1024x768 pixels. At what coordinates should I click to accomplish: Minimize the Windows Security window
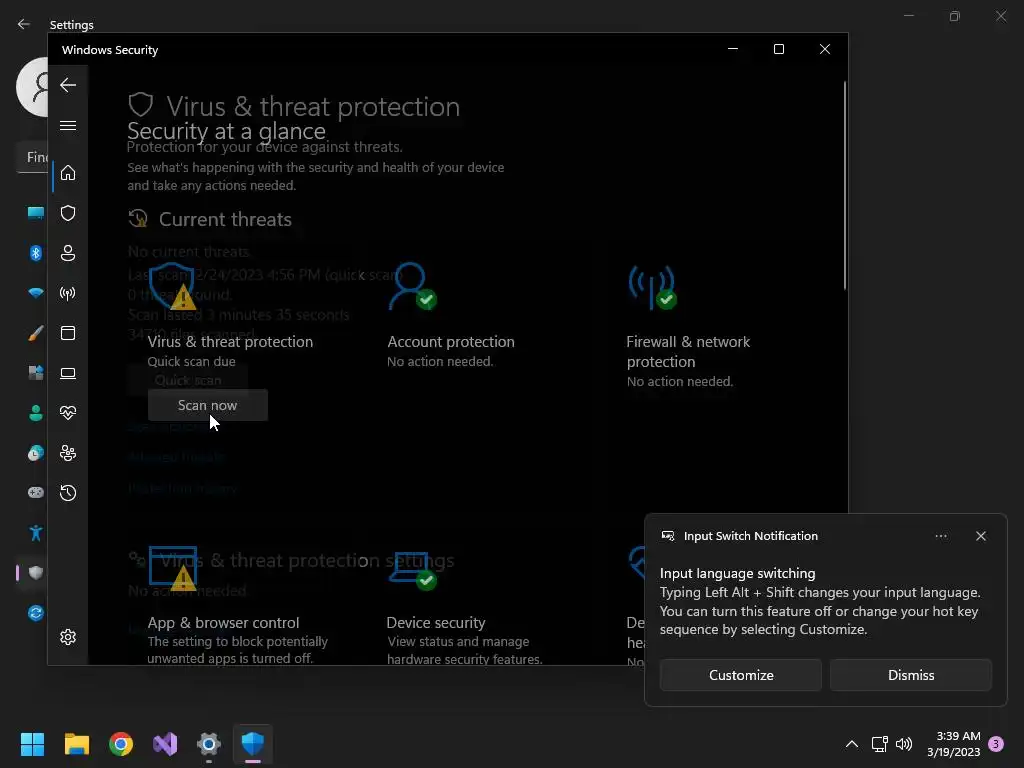[x=733, y=49]
